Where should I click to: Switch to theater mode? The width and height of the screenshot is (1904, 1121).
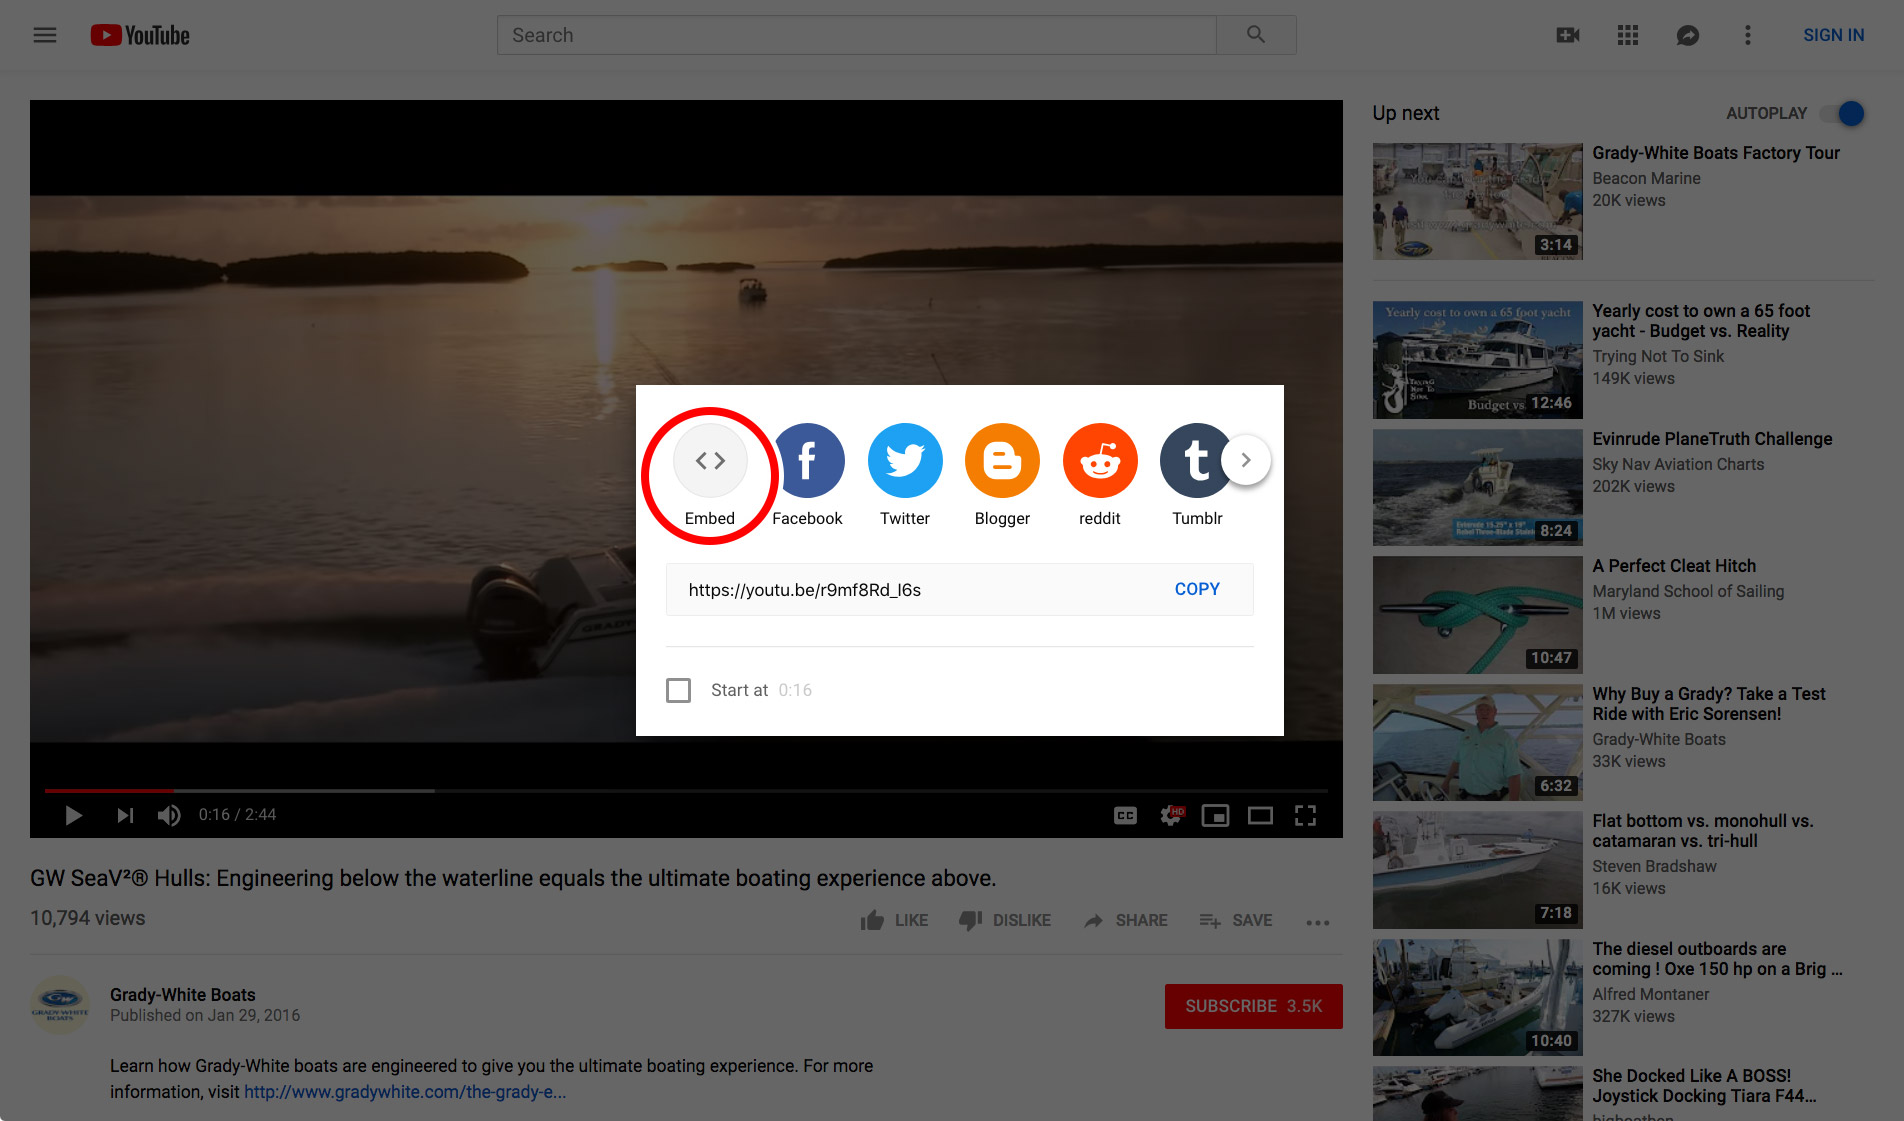pos(1260,816)
